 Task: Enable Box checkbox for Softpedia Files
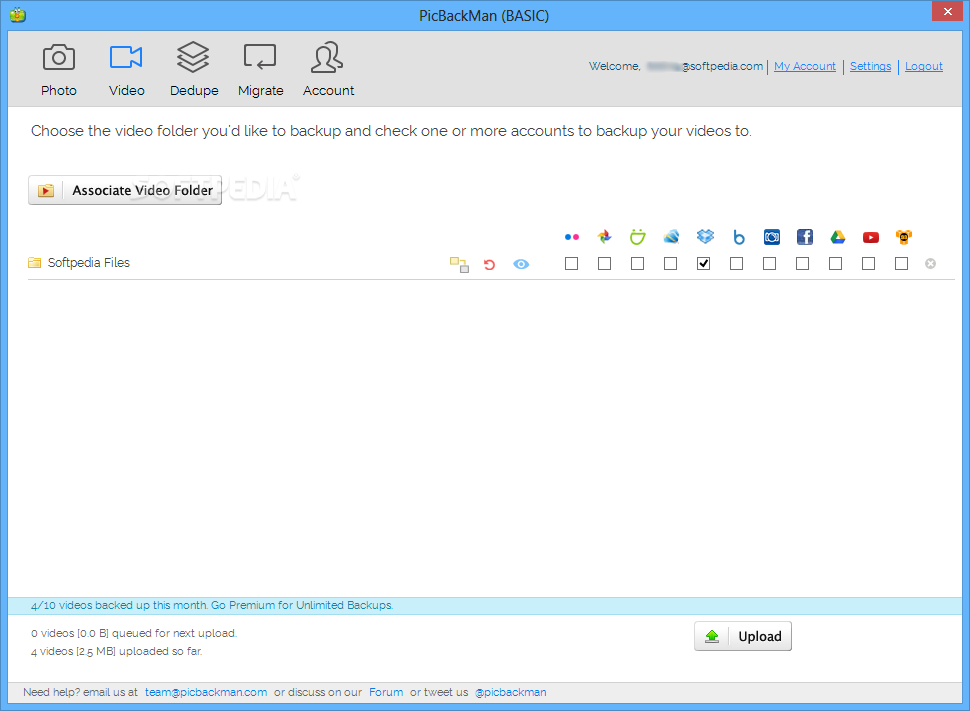click(736, 264)
